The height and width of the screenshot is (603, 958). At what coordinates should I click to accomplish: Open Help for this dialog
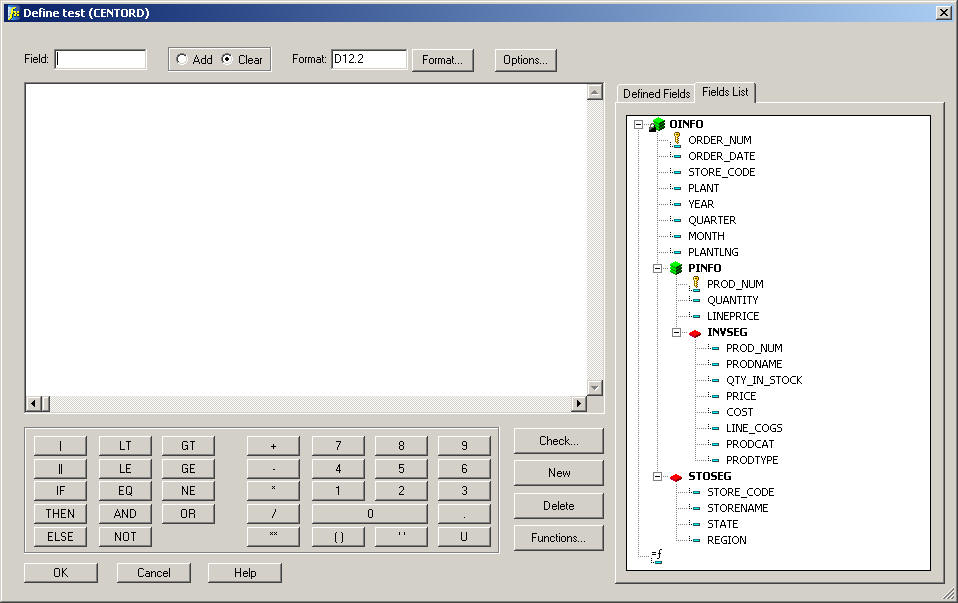tap(245, 572)
